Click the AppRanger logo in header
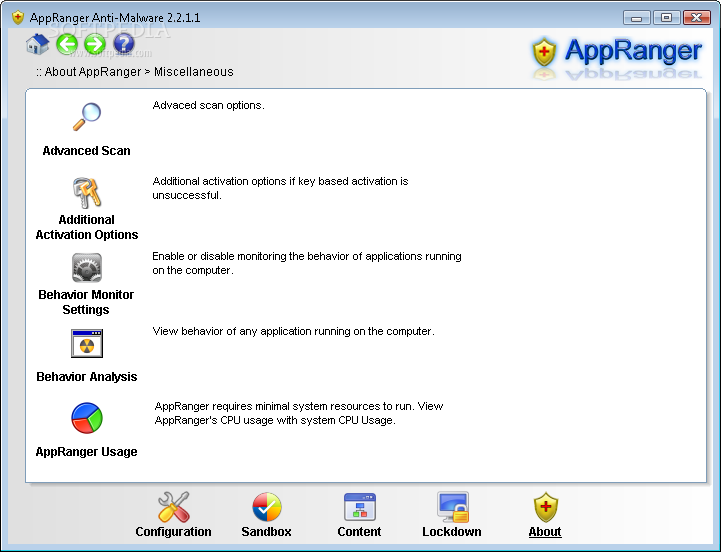This screenshot has height=552, width=721. (617, 52)
